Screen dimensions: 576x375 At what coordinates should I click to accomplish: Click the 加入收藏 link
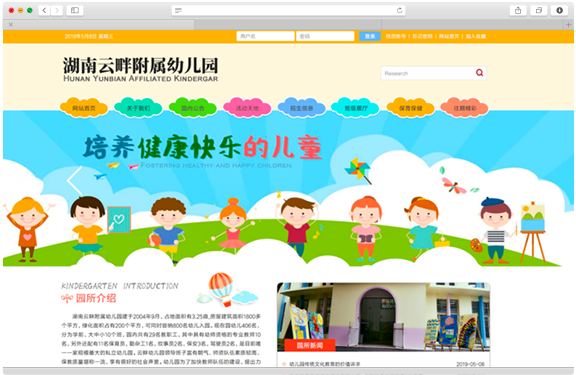(476, 36)
